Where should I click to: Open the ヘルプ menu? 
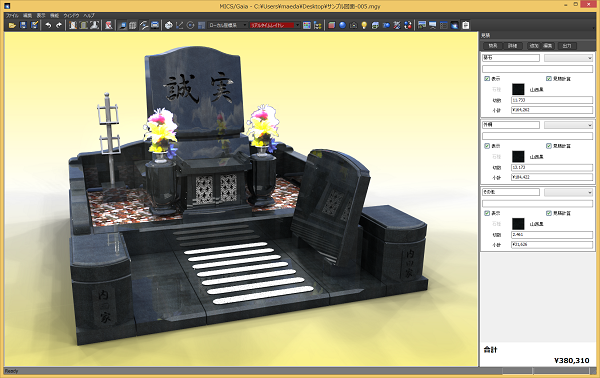click(89, 16)
